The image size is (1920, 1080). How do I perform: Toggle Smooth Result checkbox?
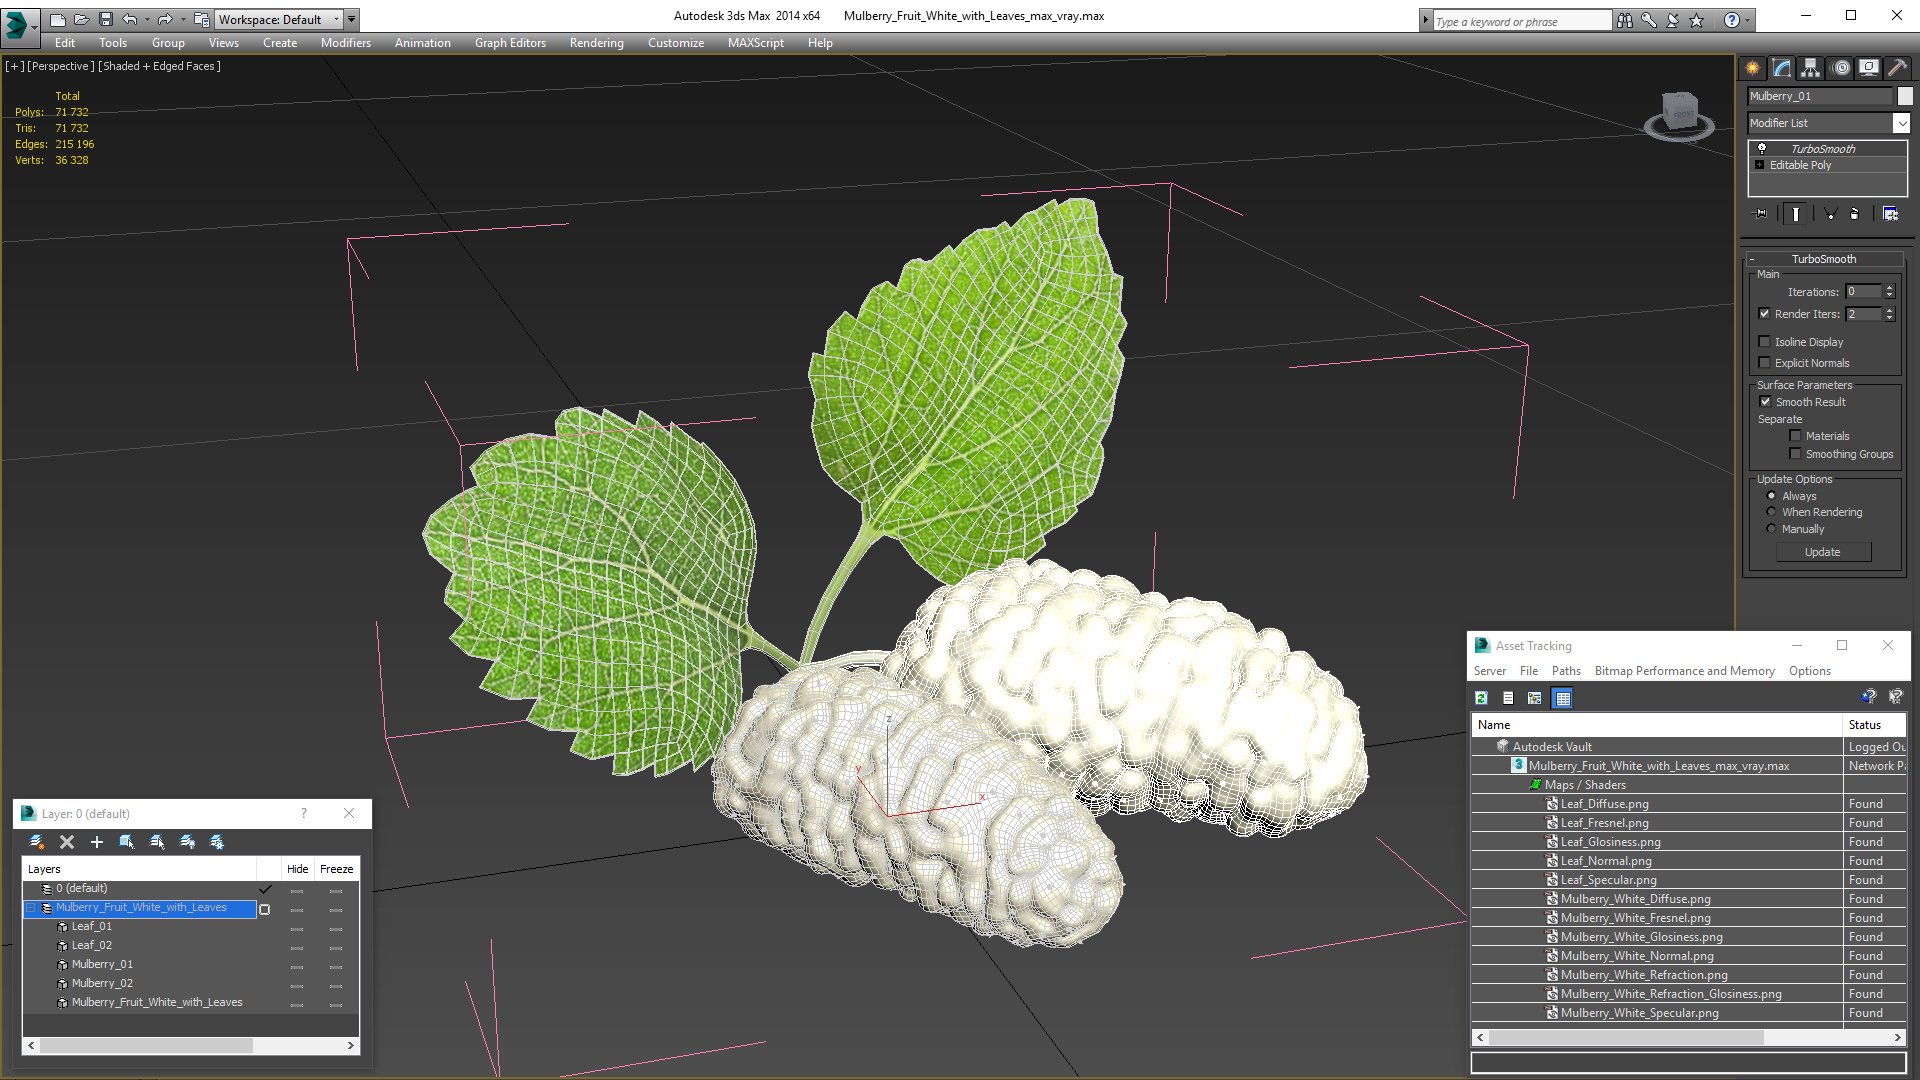(1766, 402)
